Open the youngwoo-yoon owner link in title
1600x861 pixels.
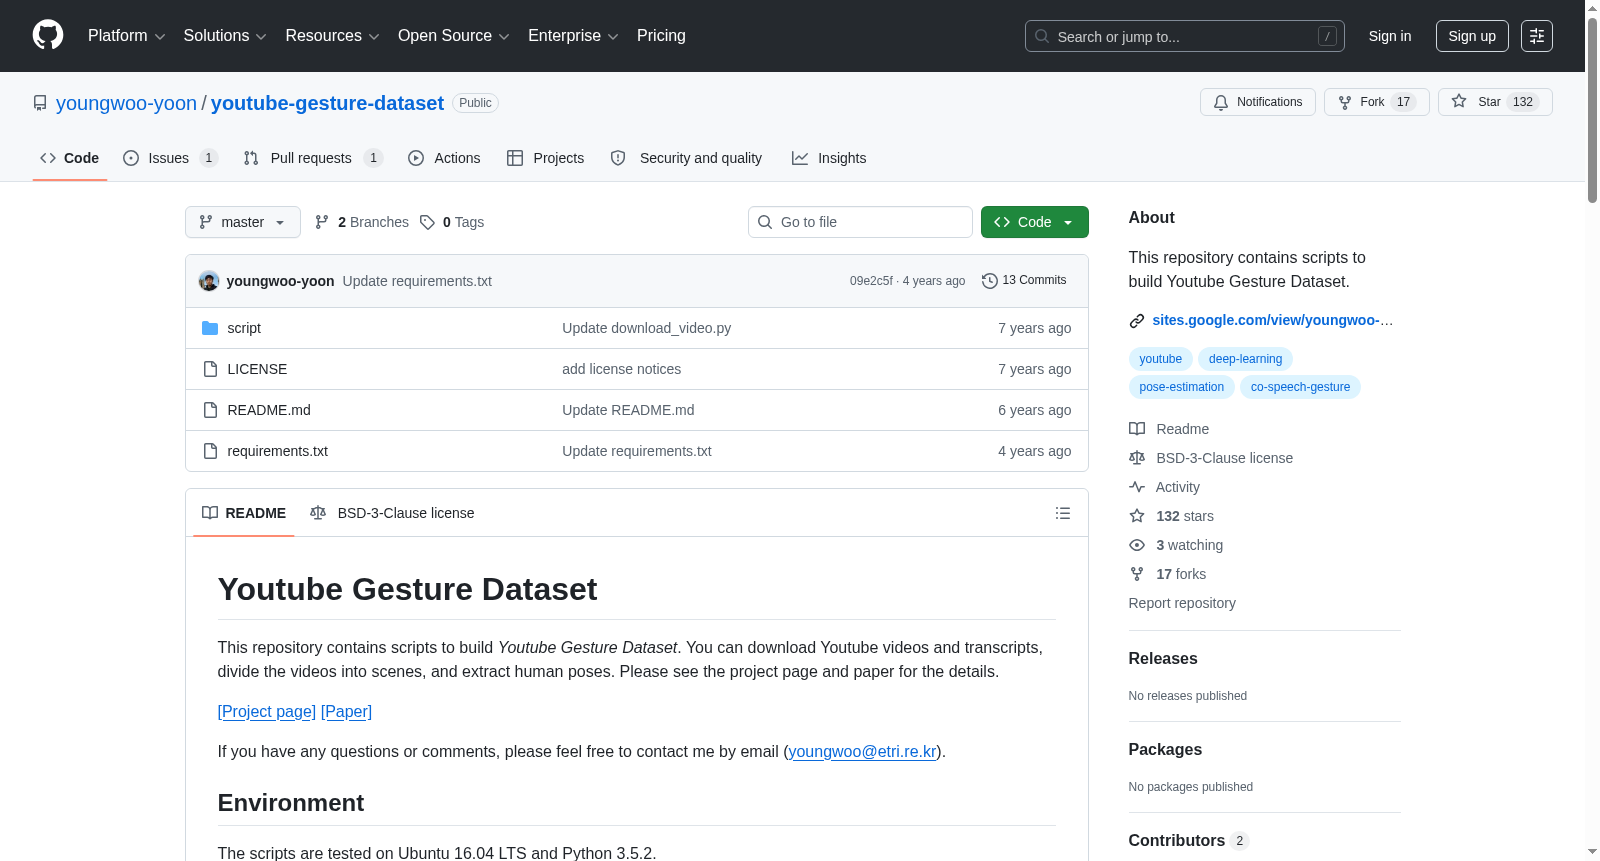click(126, 103)
